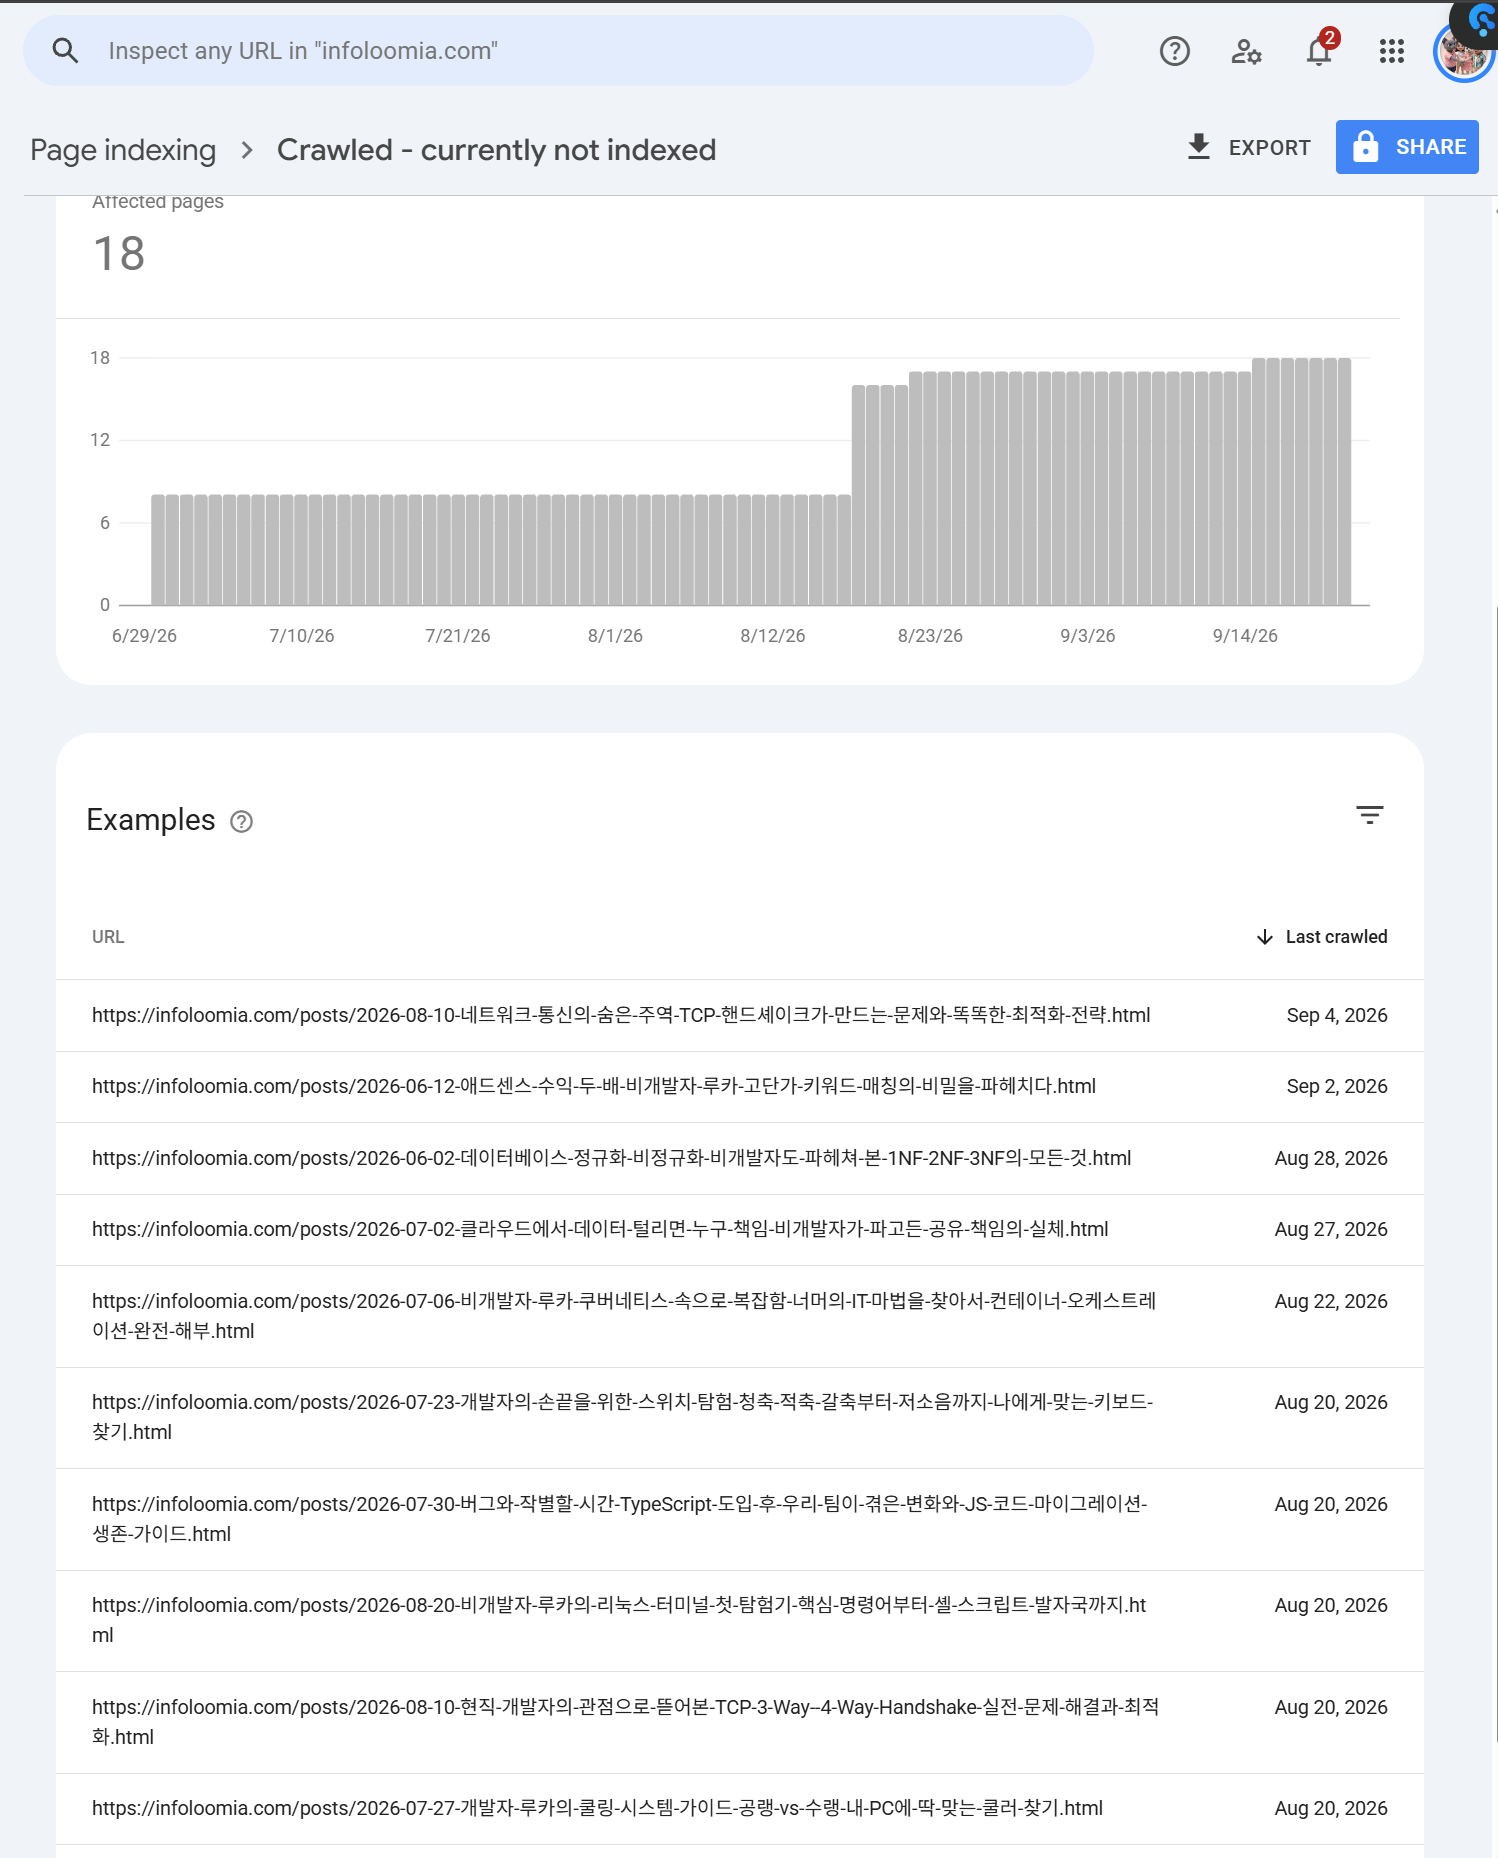
Task: Open the 2026-08-10 네트워크-통신의-숨은-주역 URL row
Action: click(x=740, y=1015)
